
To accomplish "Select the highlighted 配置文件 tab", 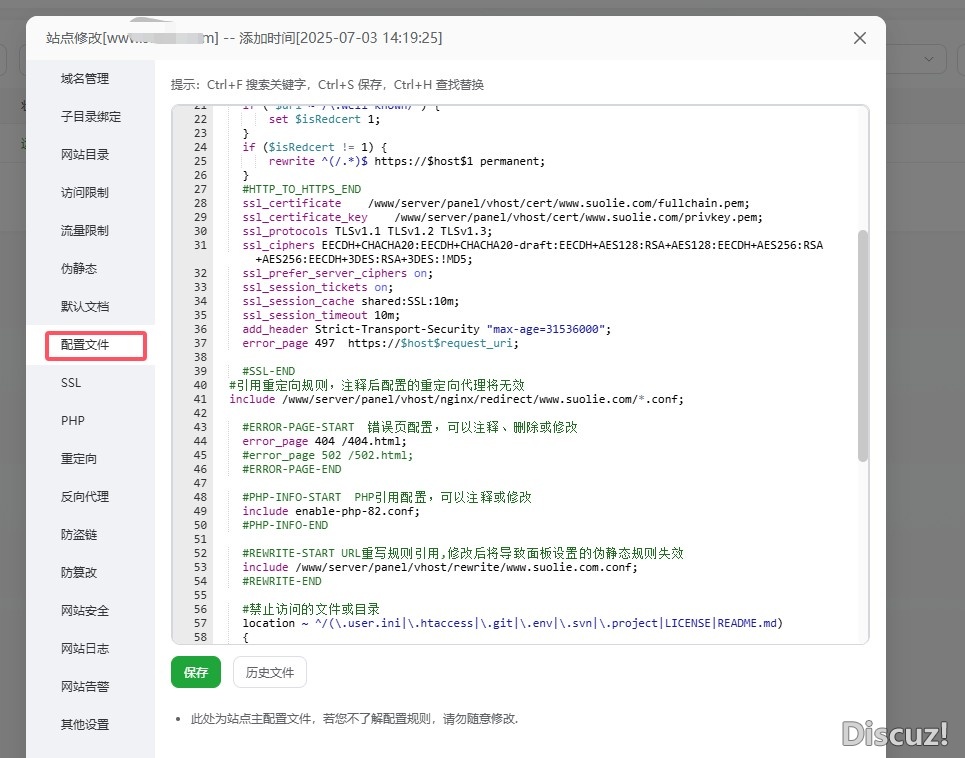I will (x=84, y=345).
